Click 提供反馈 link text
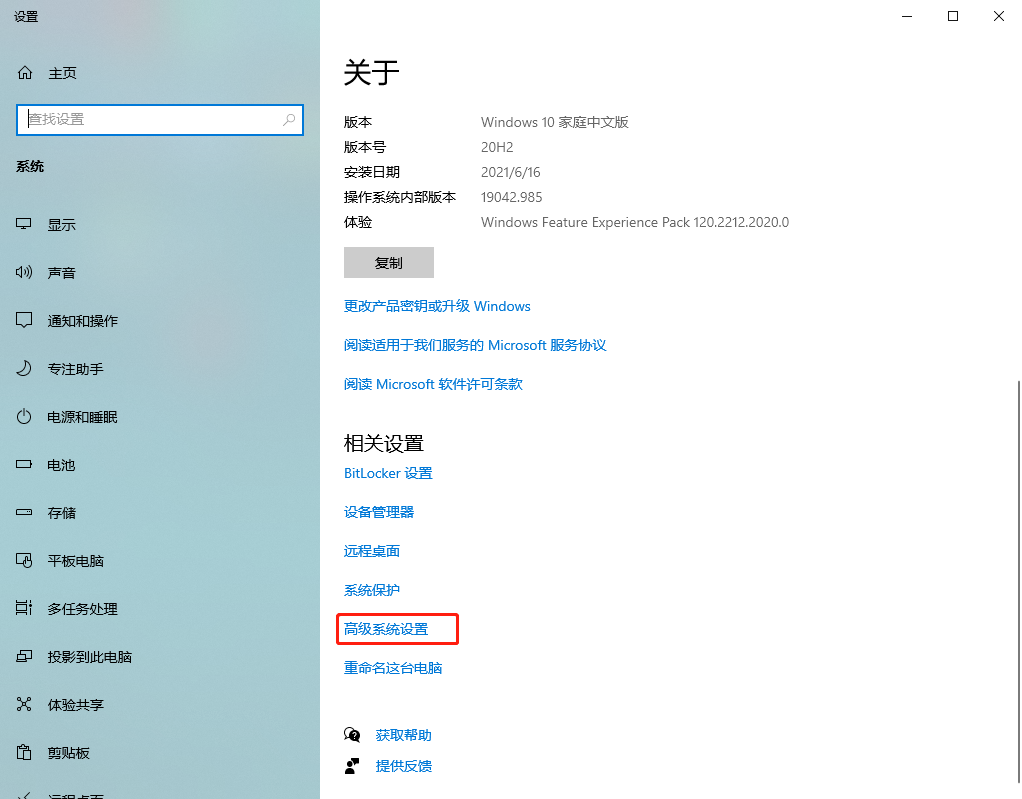This screenshot has width=1022, height=799. pyautogui.click(x=403, y=766)
